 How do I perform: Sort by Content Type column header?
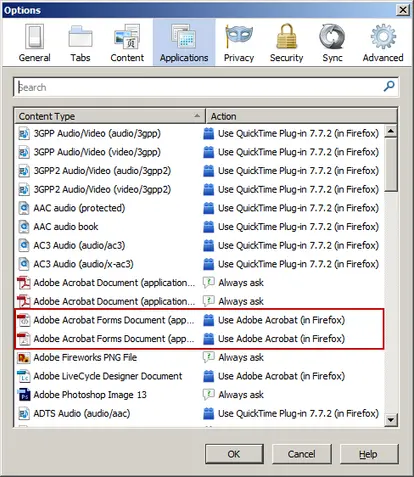click(110, 116)
